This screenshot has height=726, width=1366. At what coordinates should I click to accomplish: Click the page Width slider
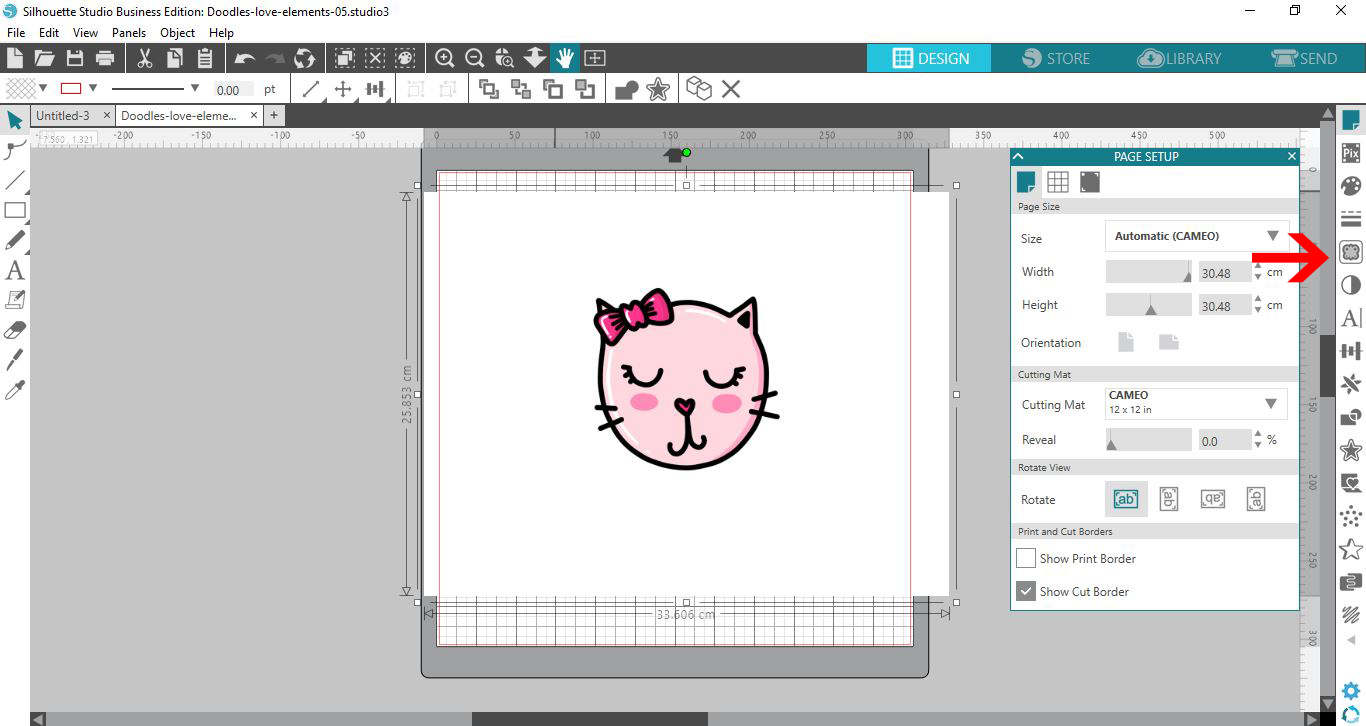[x=1149, y=272]
